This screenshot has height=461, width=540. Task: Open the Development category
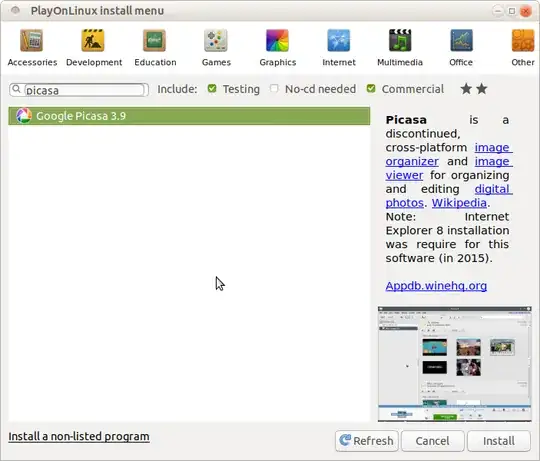click(x=94, y=48)
